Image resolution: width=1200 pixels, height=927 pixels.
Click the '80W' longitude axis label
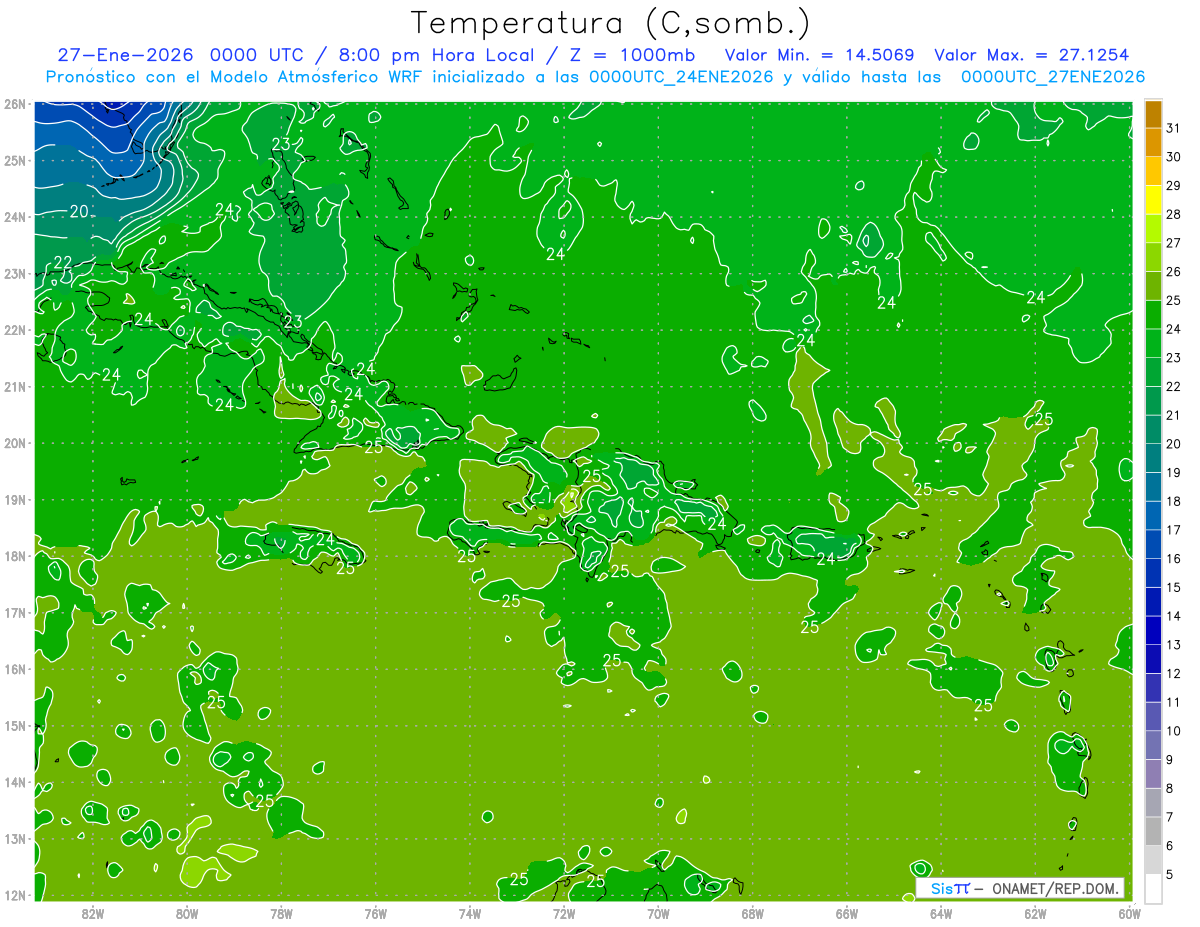click(x=186, y=914)
